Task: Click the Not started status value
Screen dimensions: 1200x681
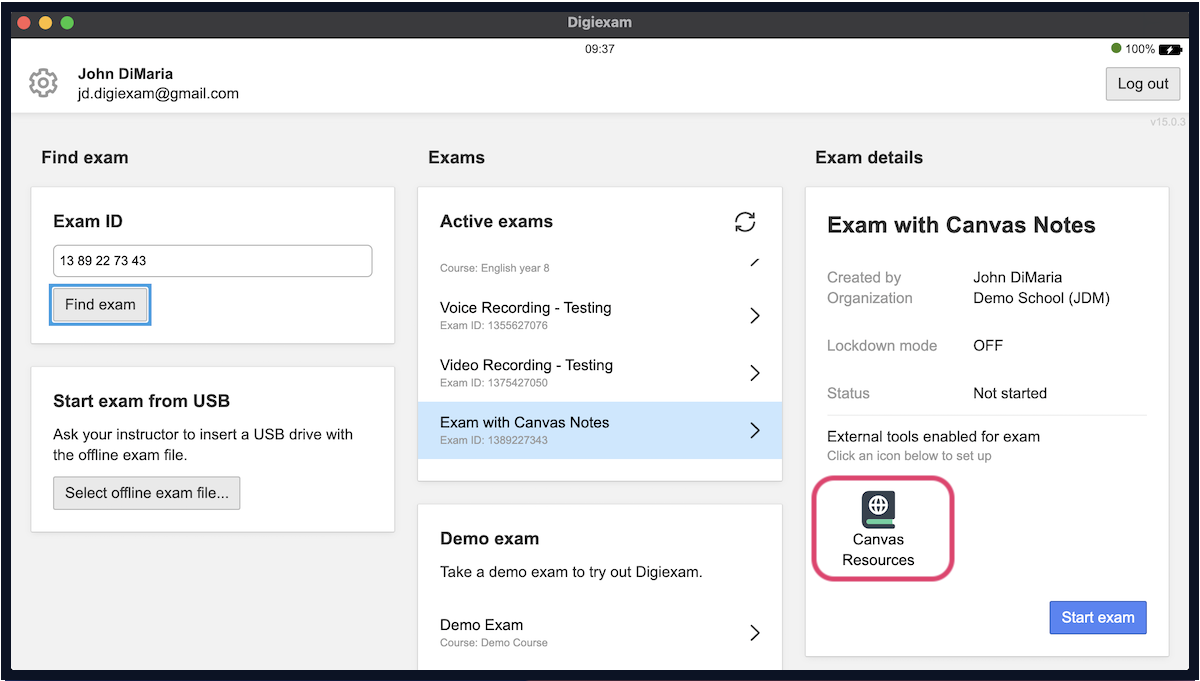Action: 1010,394
